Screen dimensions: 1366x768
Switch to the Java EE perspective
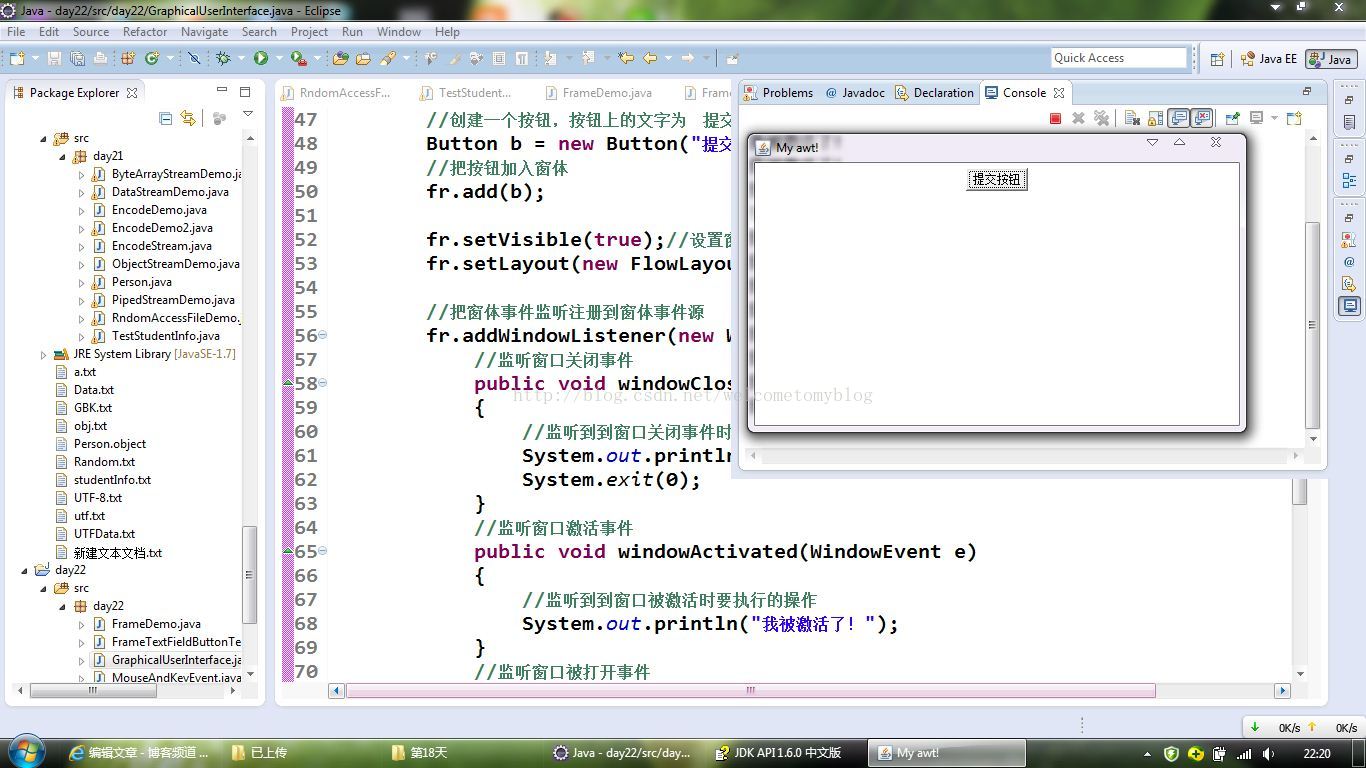[x=1268, y=59]
